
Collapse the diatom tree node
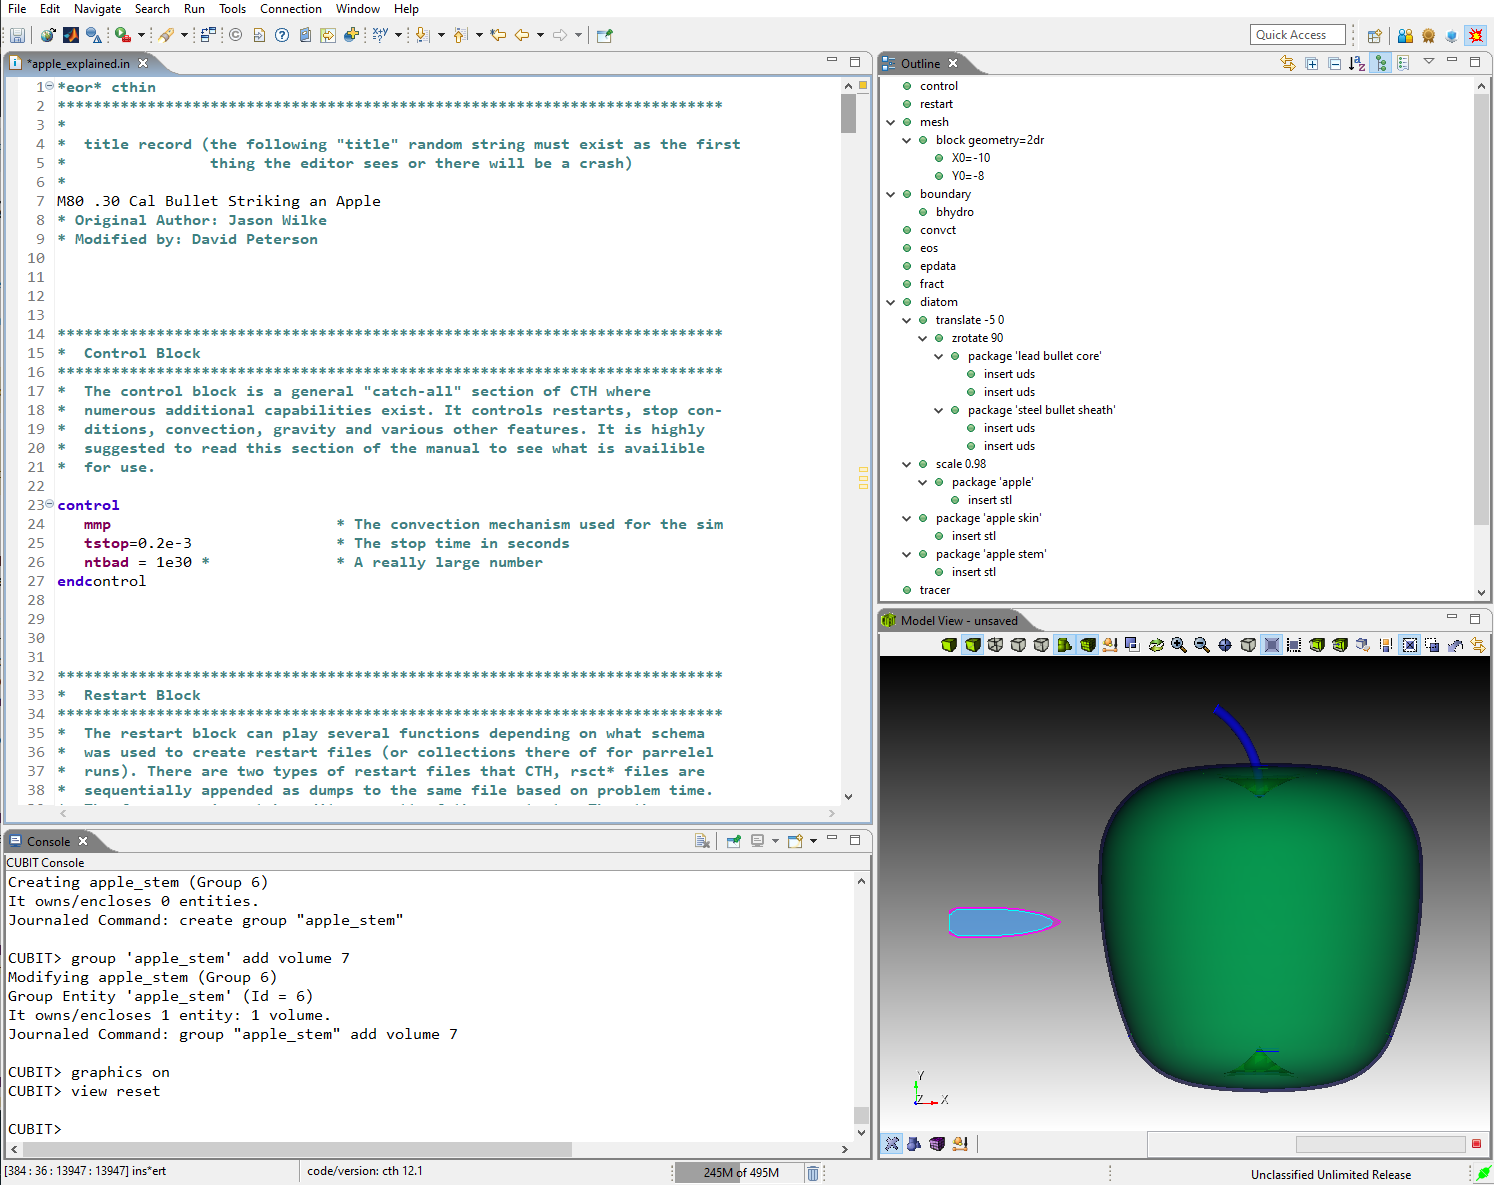(x=891, y=302)
